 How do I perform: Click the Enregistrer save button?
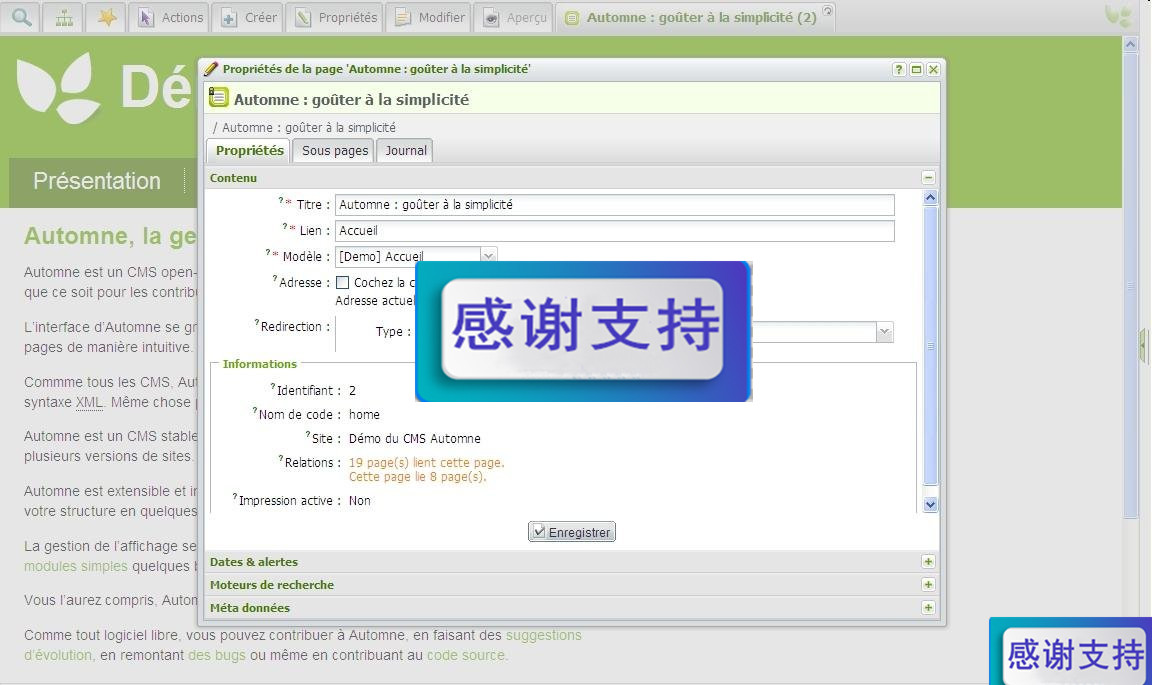pos(572,531)
